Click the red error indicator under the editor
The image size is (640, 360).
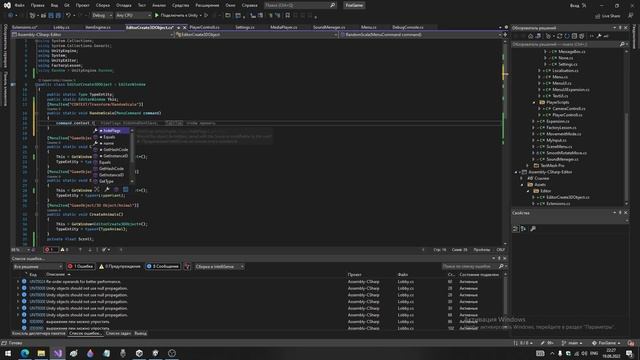(x=51, y=250)
